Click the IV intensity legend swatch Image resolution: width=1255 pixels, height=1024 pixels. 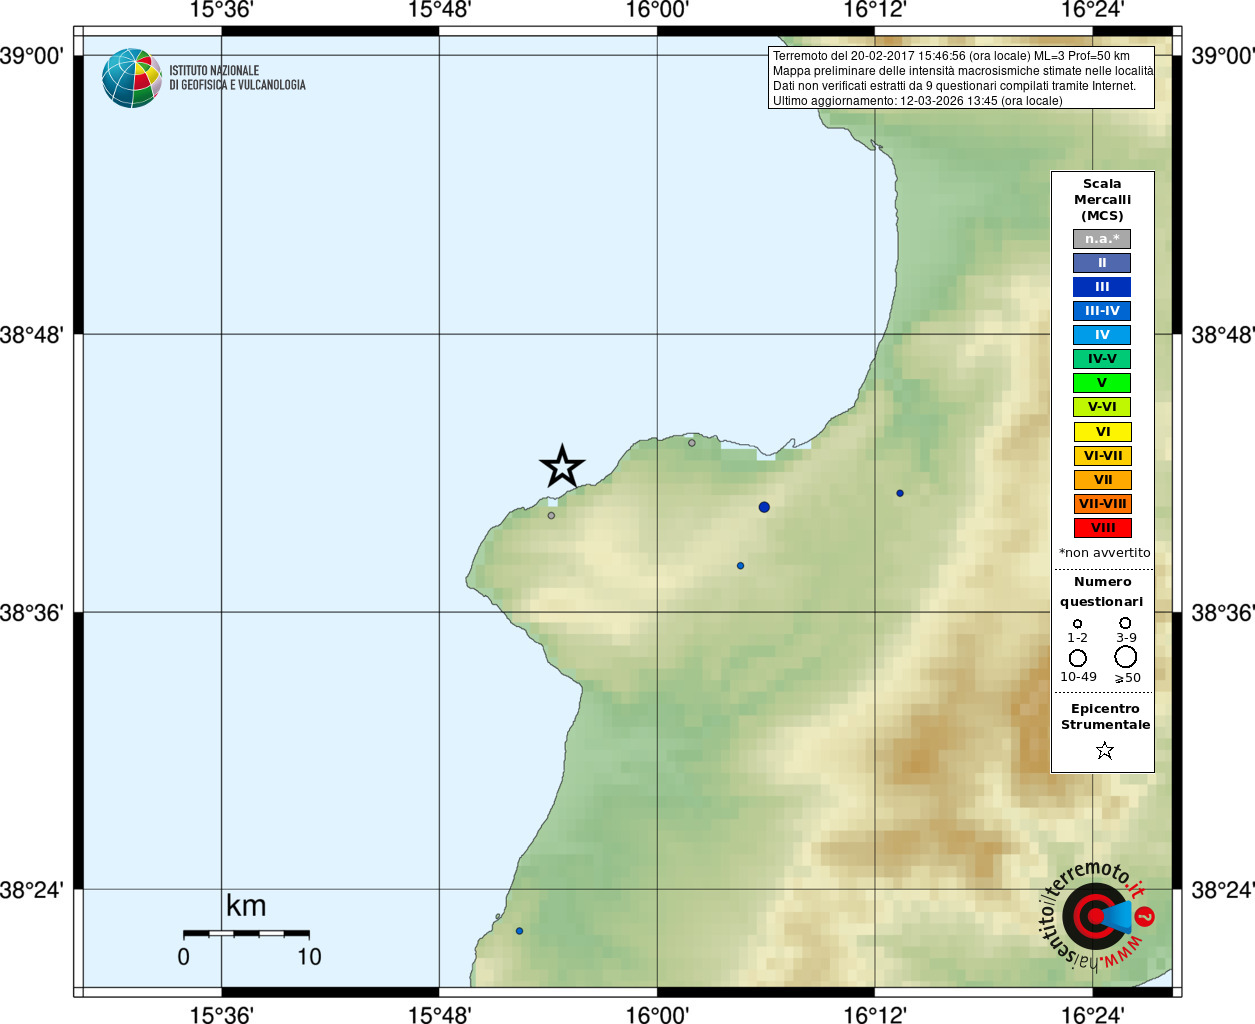pos(1102,335)
